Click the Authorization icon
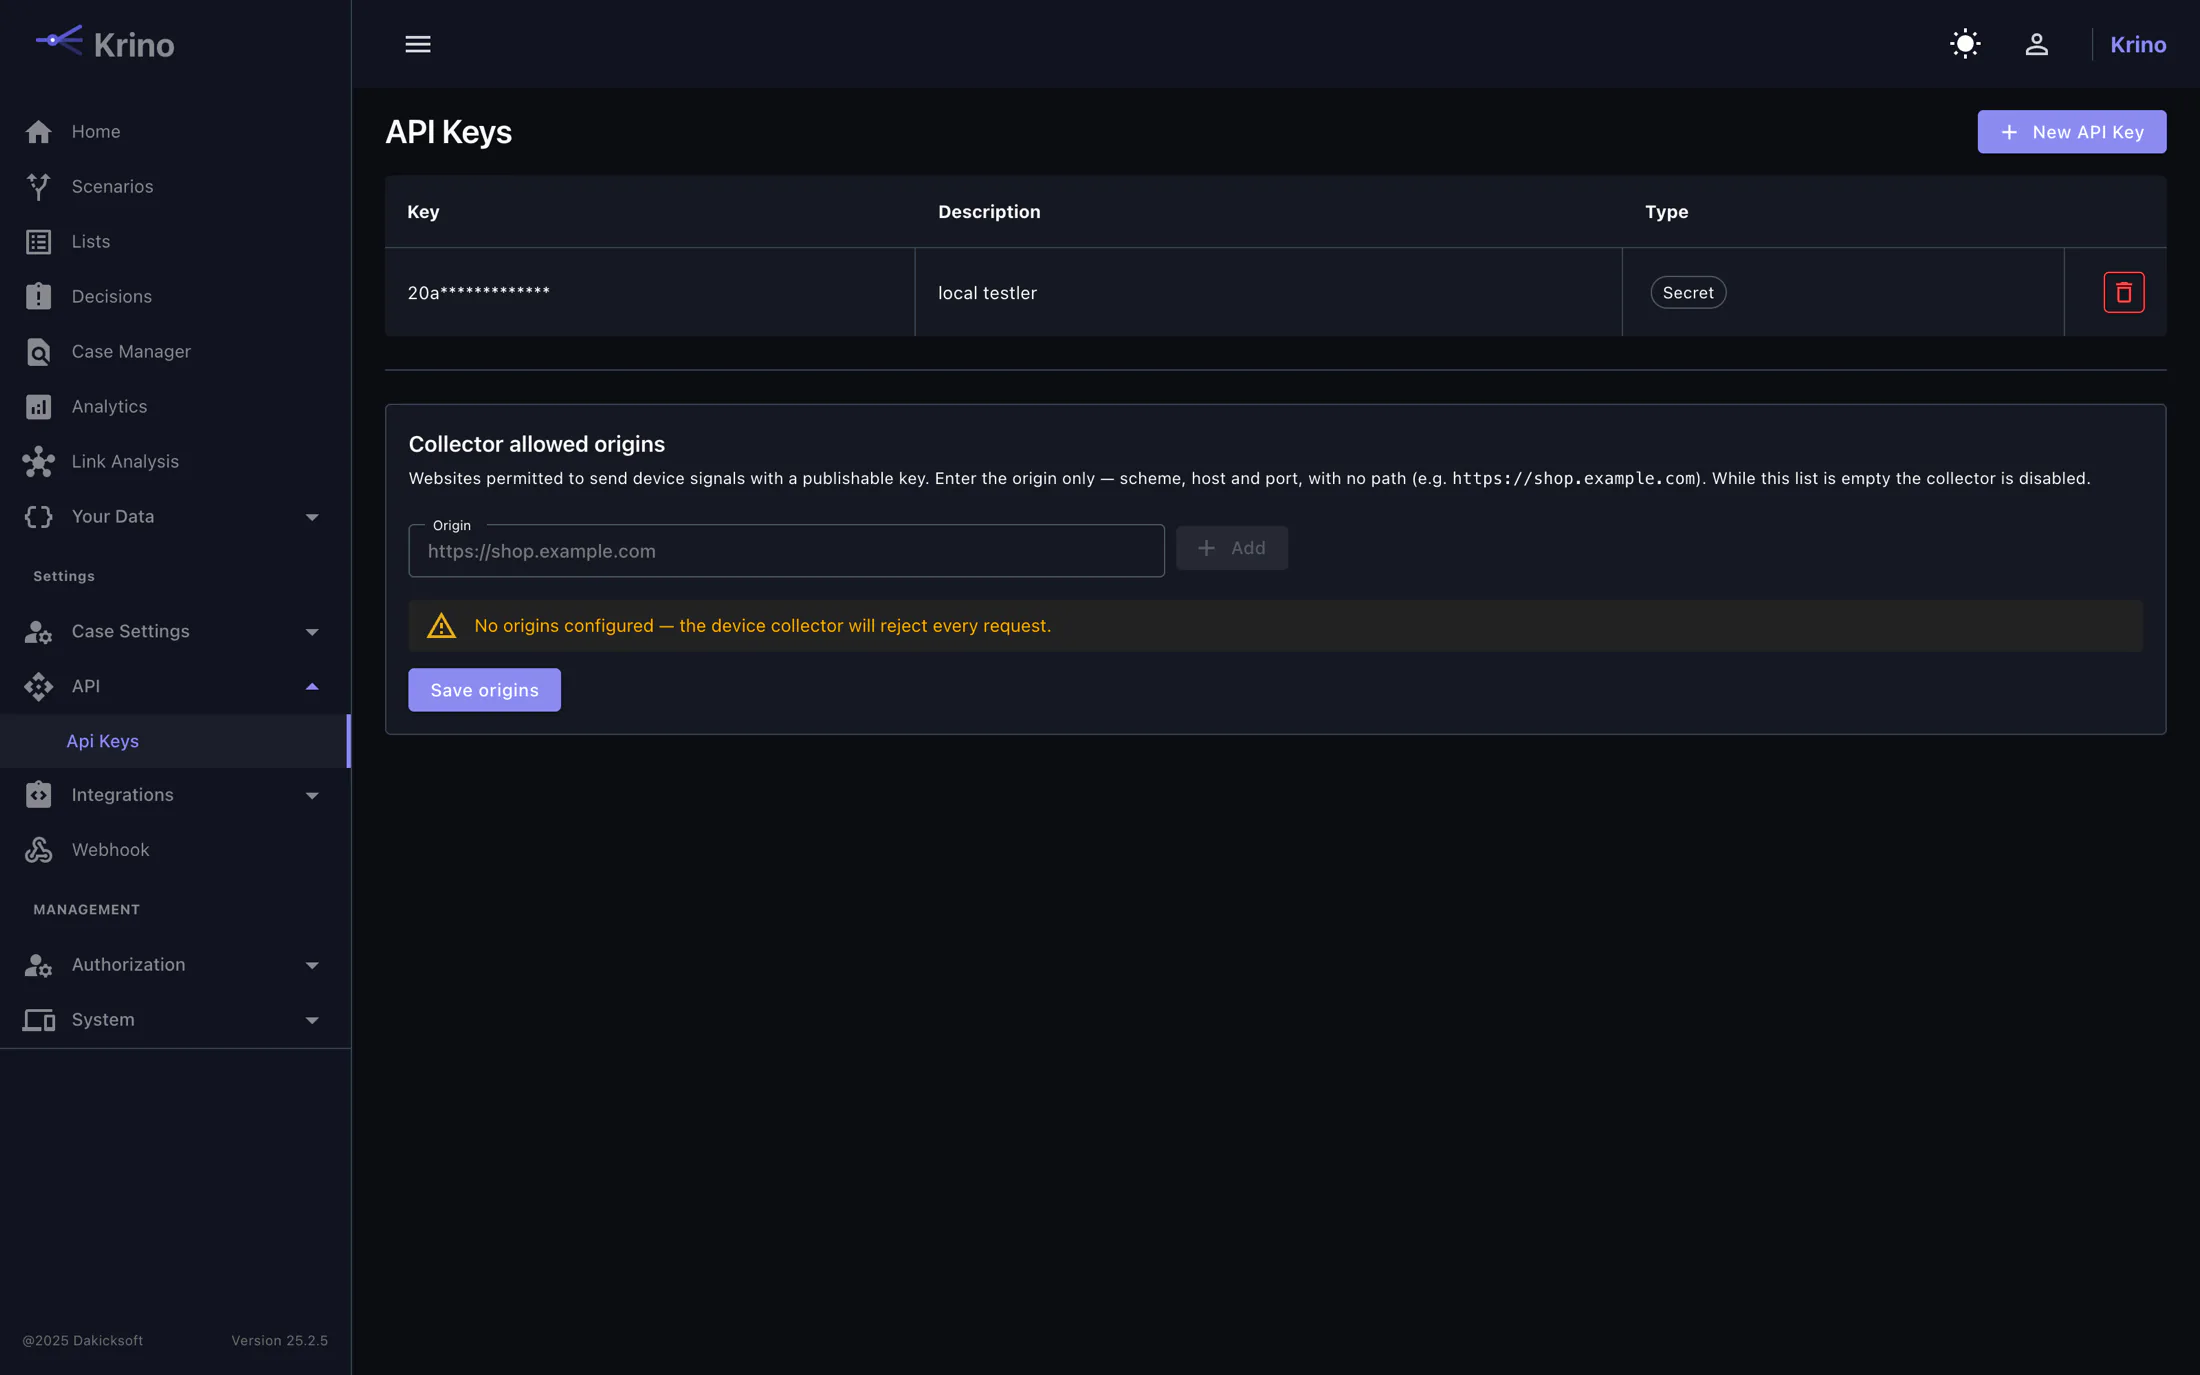The width and height of the screenshot is (2200, 1375). coord(39,965)
